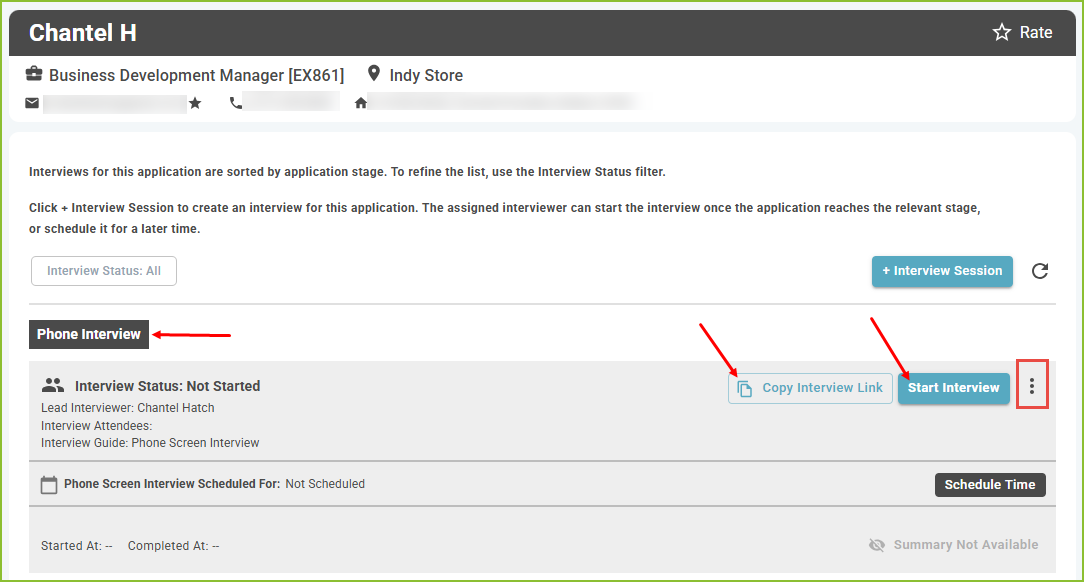
Task: Click the calendar icon beside Phone Screen Interview
Action: click(x=49, y=485)
